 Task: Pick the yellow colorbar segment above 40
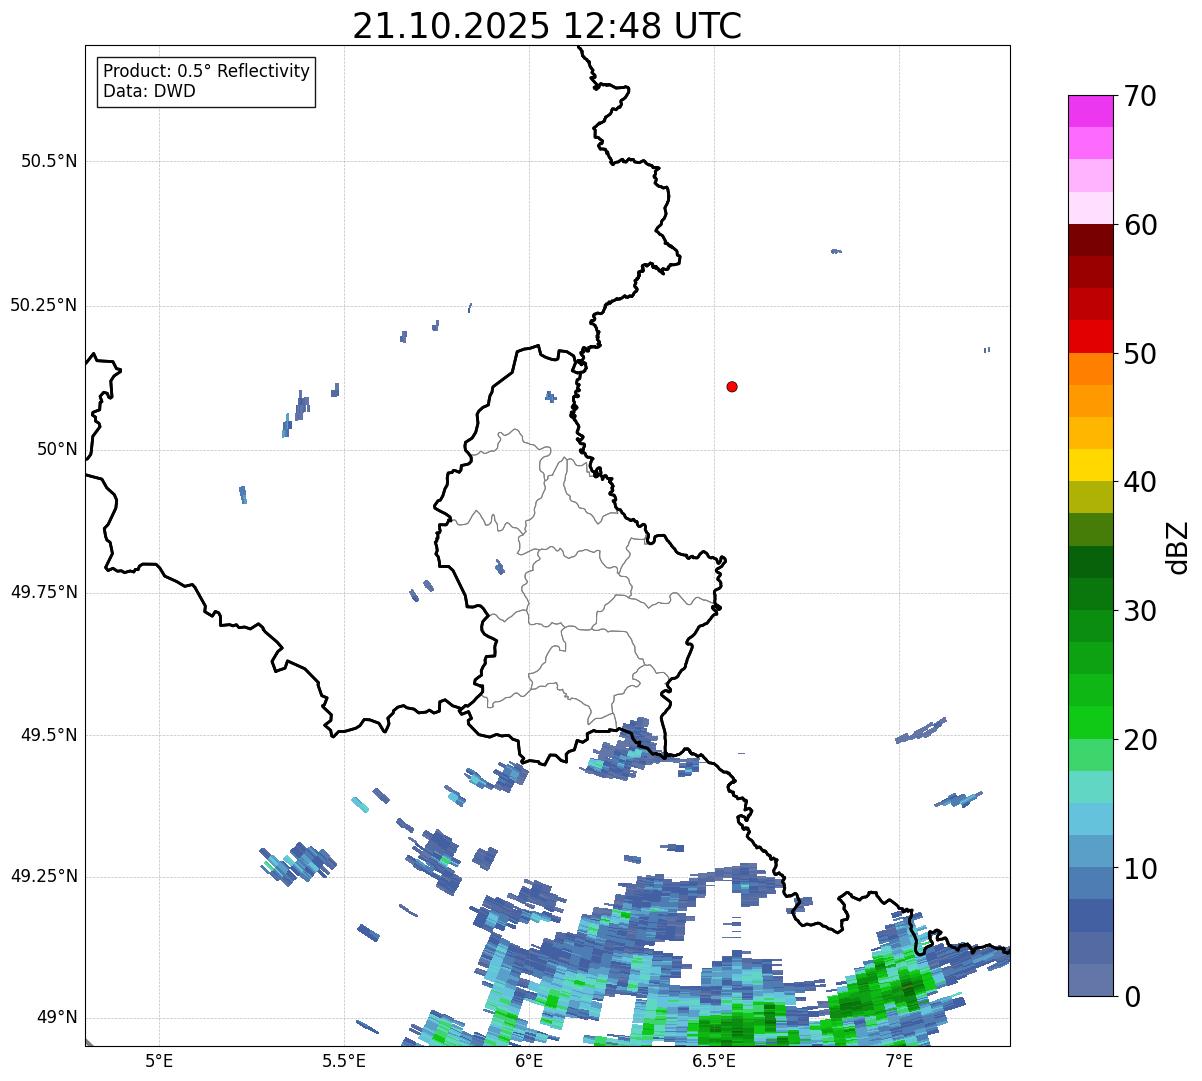click(1090, 465)
